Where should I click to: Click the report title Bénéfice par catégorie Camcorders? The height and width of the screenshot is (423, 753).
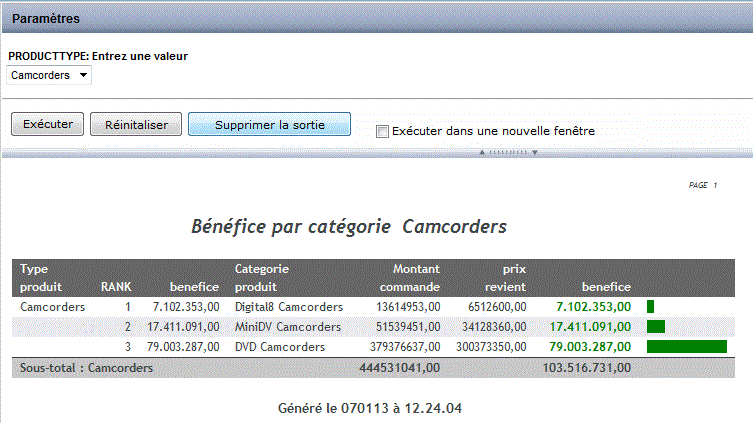[349, 227]
